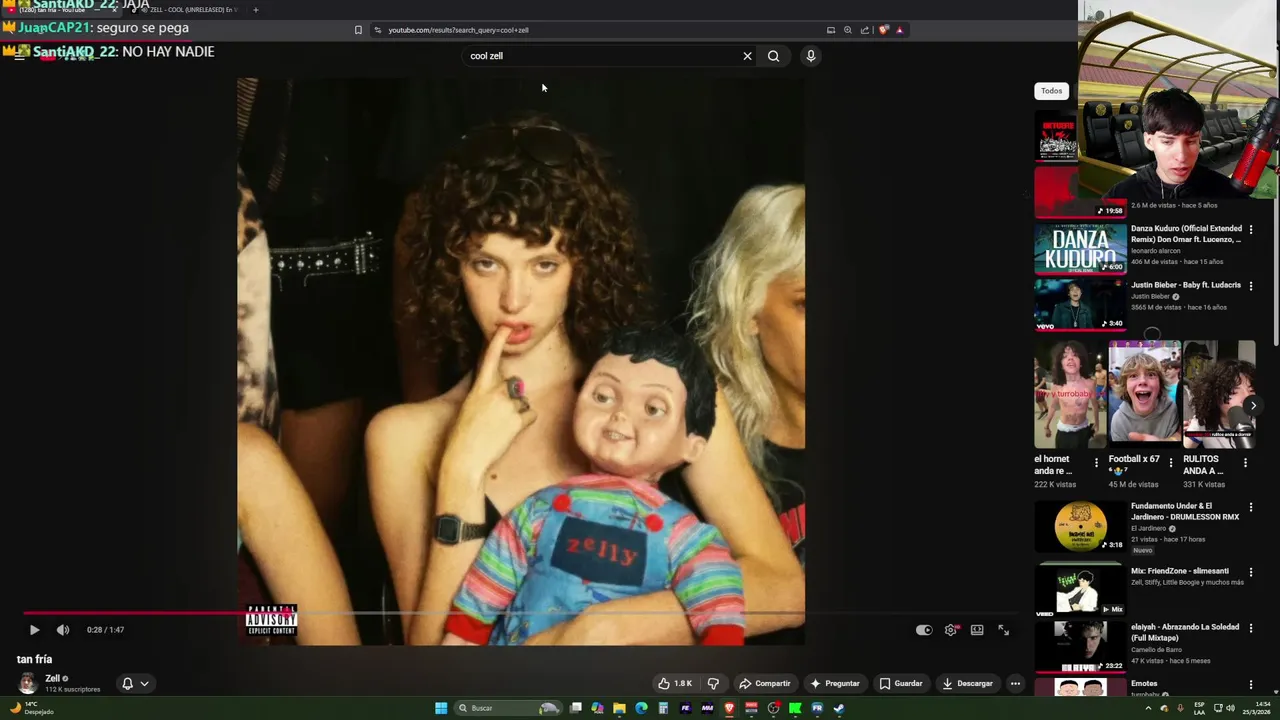Viewport: 1280px width, 720px height.
Task: Start voice search with the microphone icon
Action: click(811, 56)
